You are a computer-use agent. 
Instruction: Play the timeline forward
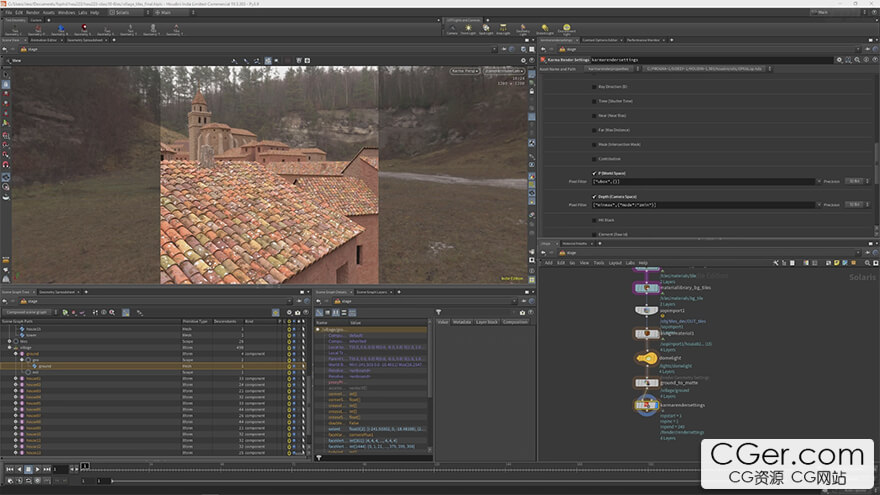click(x=38, y=469)
